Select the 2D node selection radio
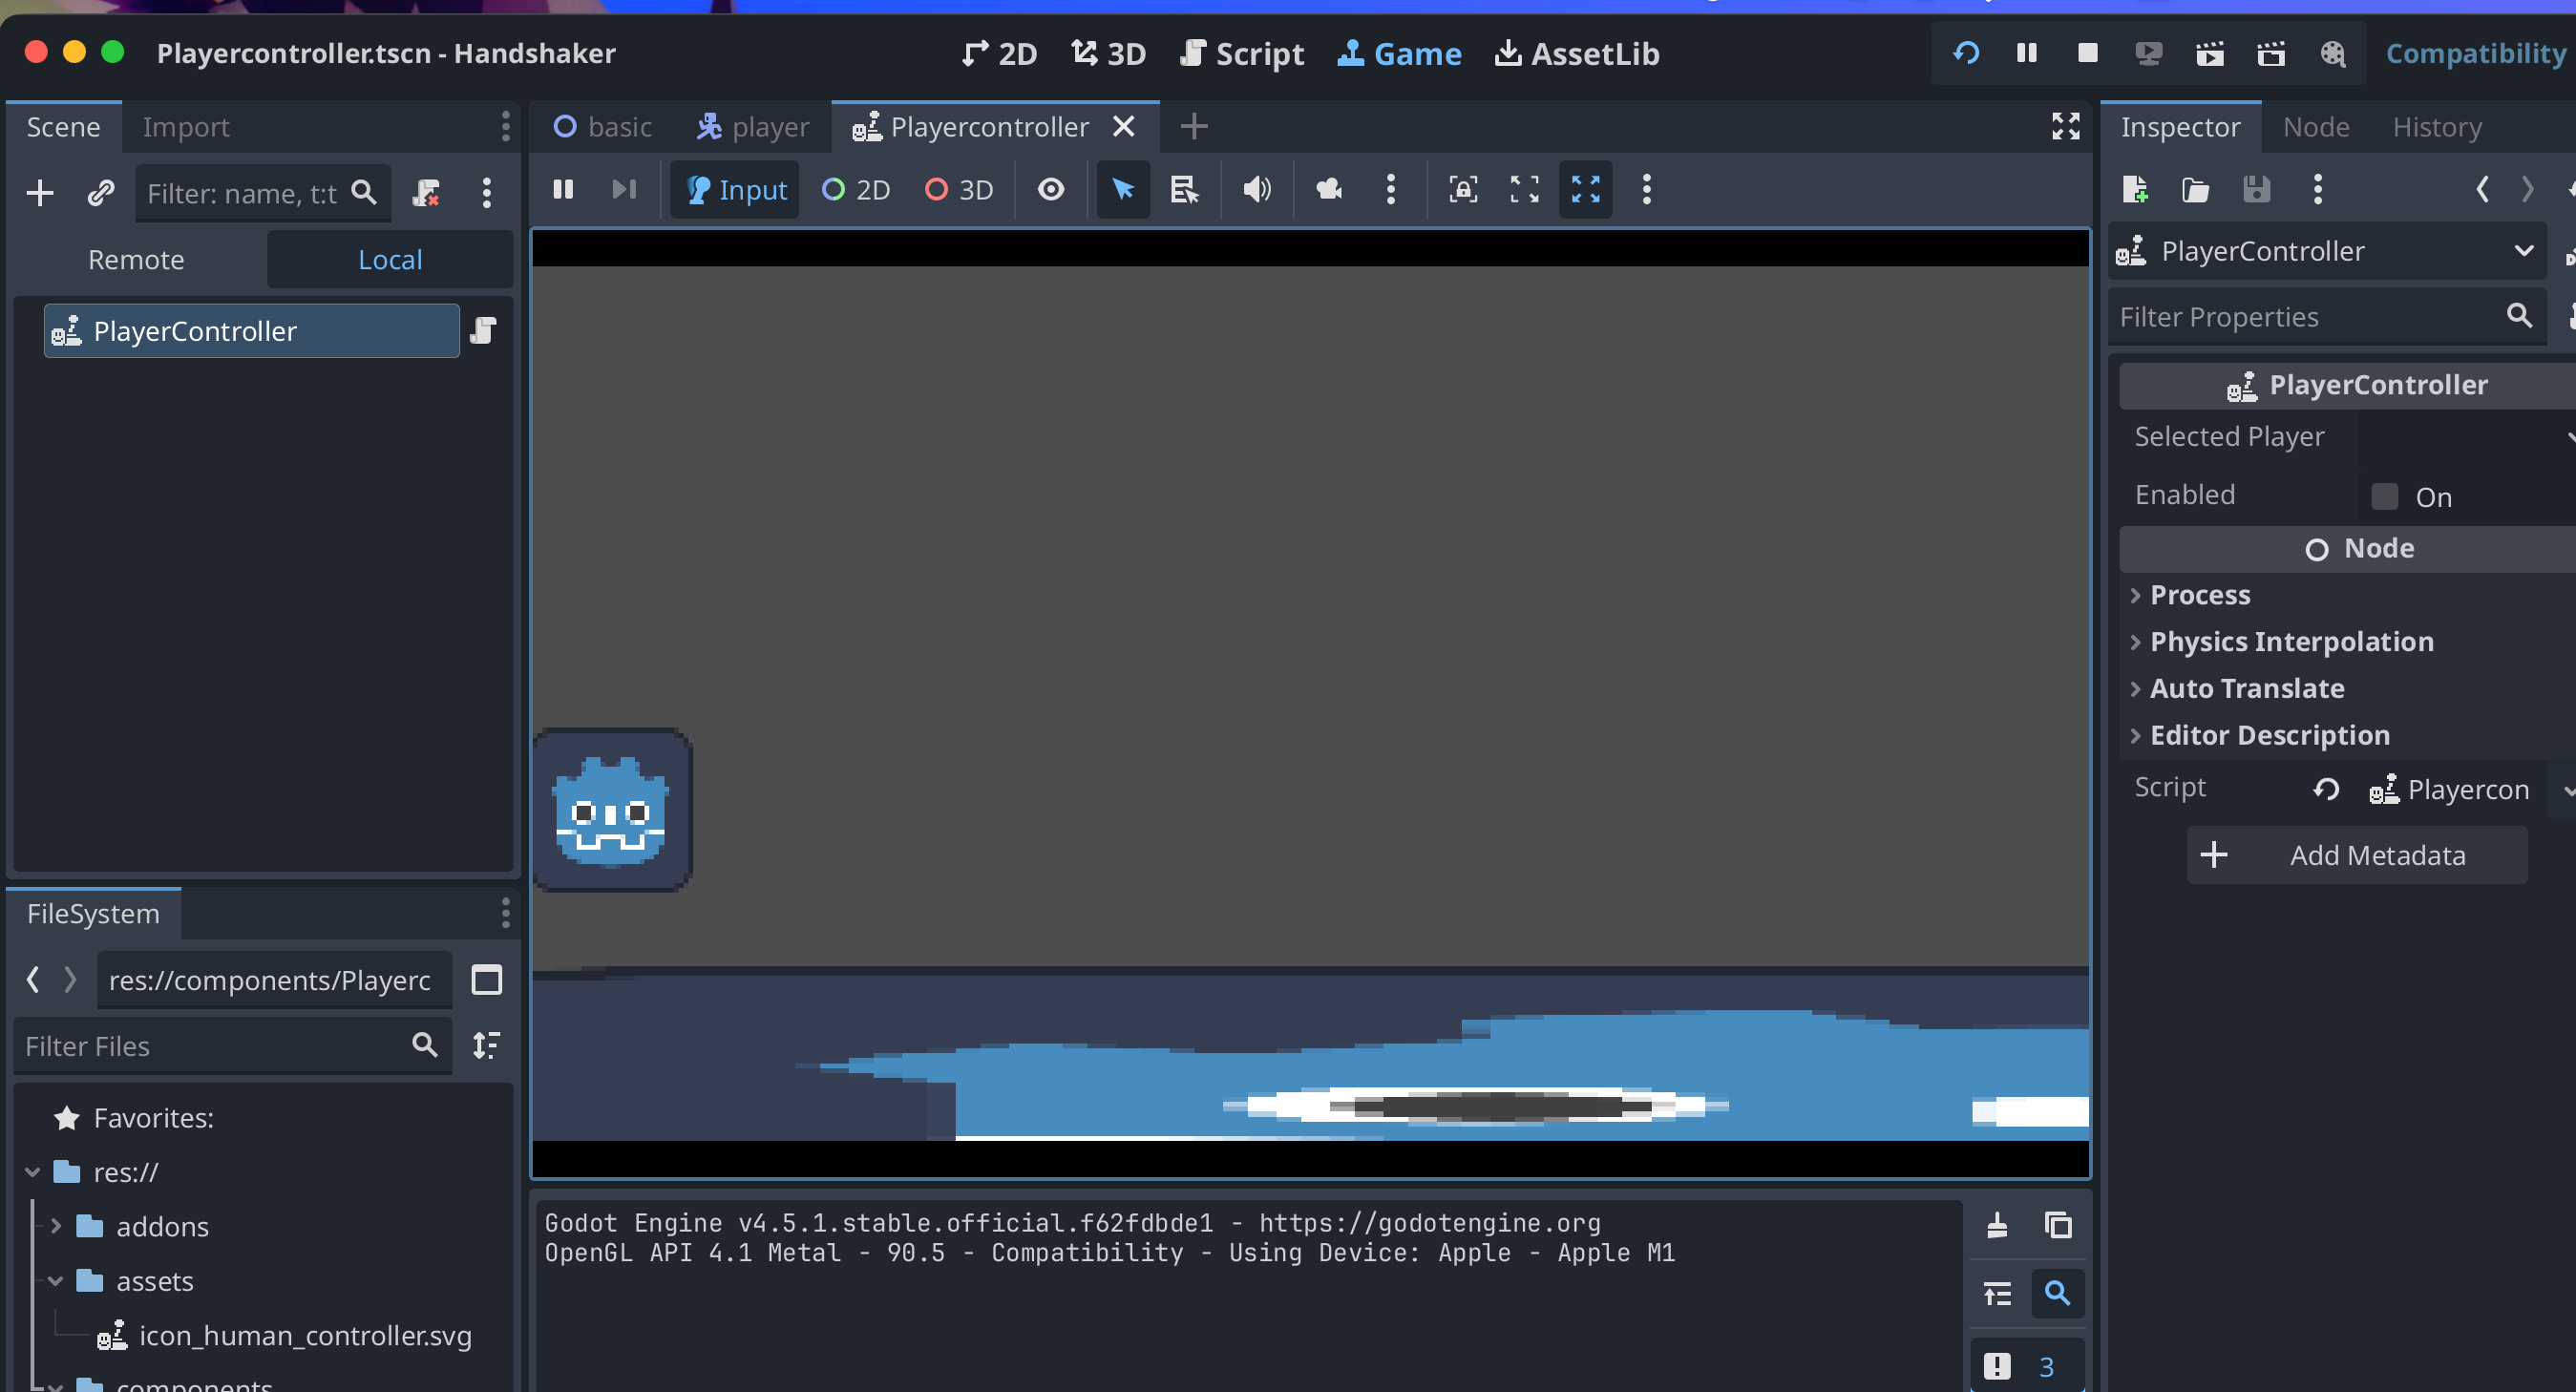2576x1392 pixels. pos(856,189)
